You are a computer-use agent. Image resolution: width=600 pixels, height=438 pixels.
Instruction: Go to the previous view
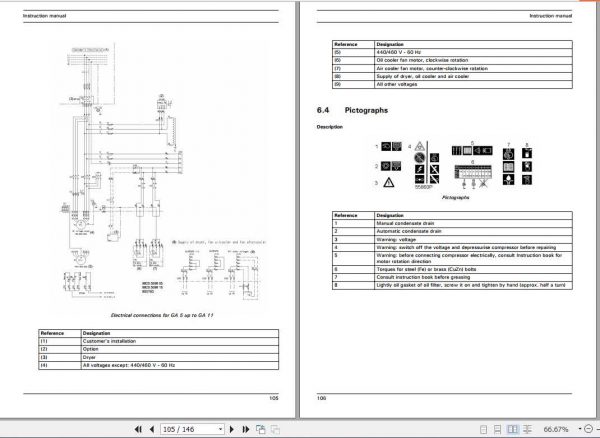(261, 429)
